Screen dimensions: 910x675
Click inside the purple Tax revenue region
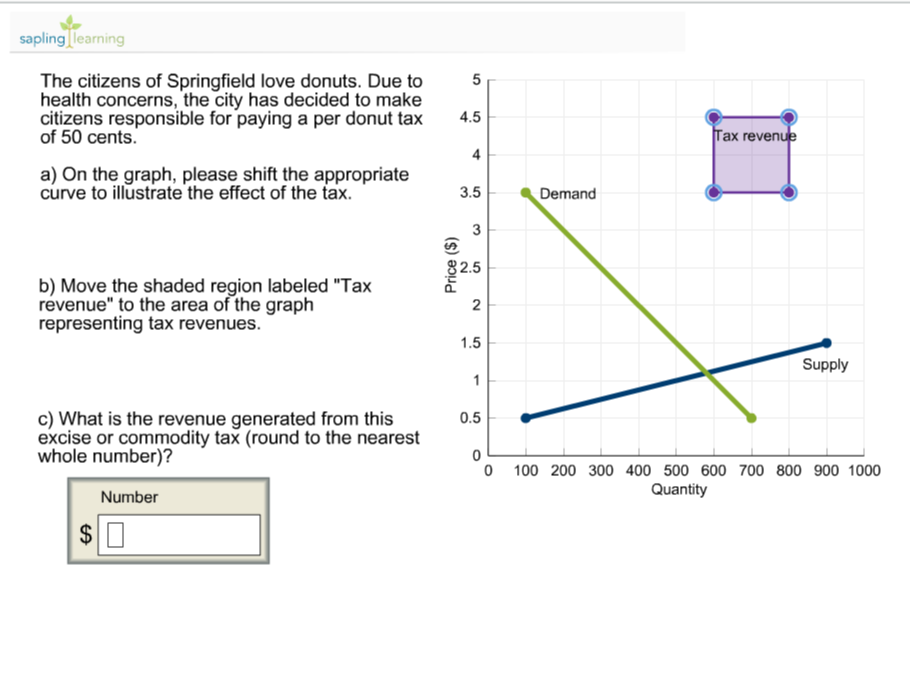pyautogui.click(x=750, y=165)
